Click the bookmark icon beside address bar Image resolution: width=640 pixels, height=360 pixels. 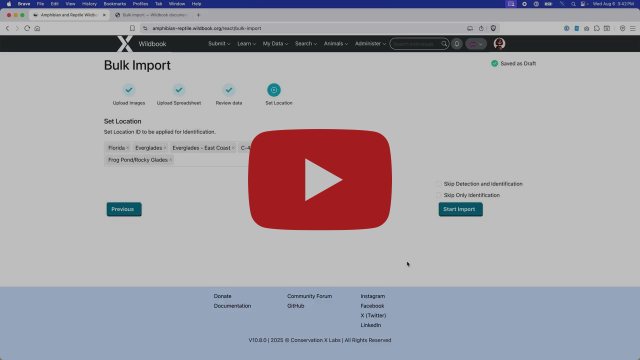[132, 28]
